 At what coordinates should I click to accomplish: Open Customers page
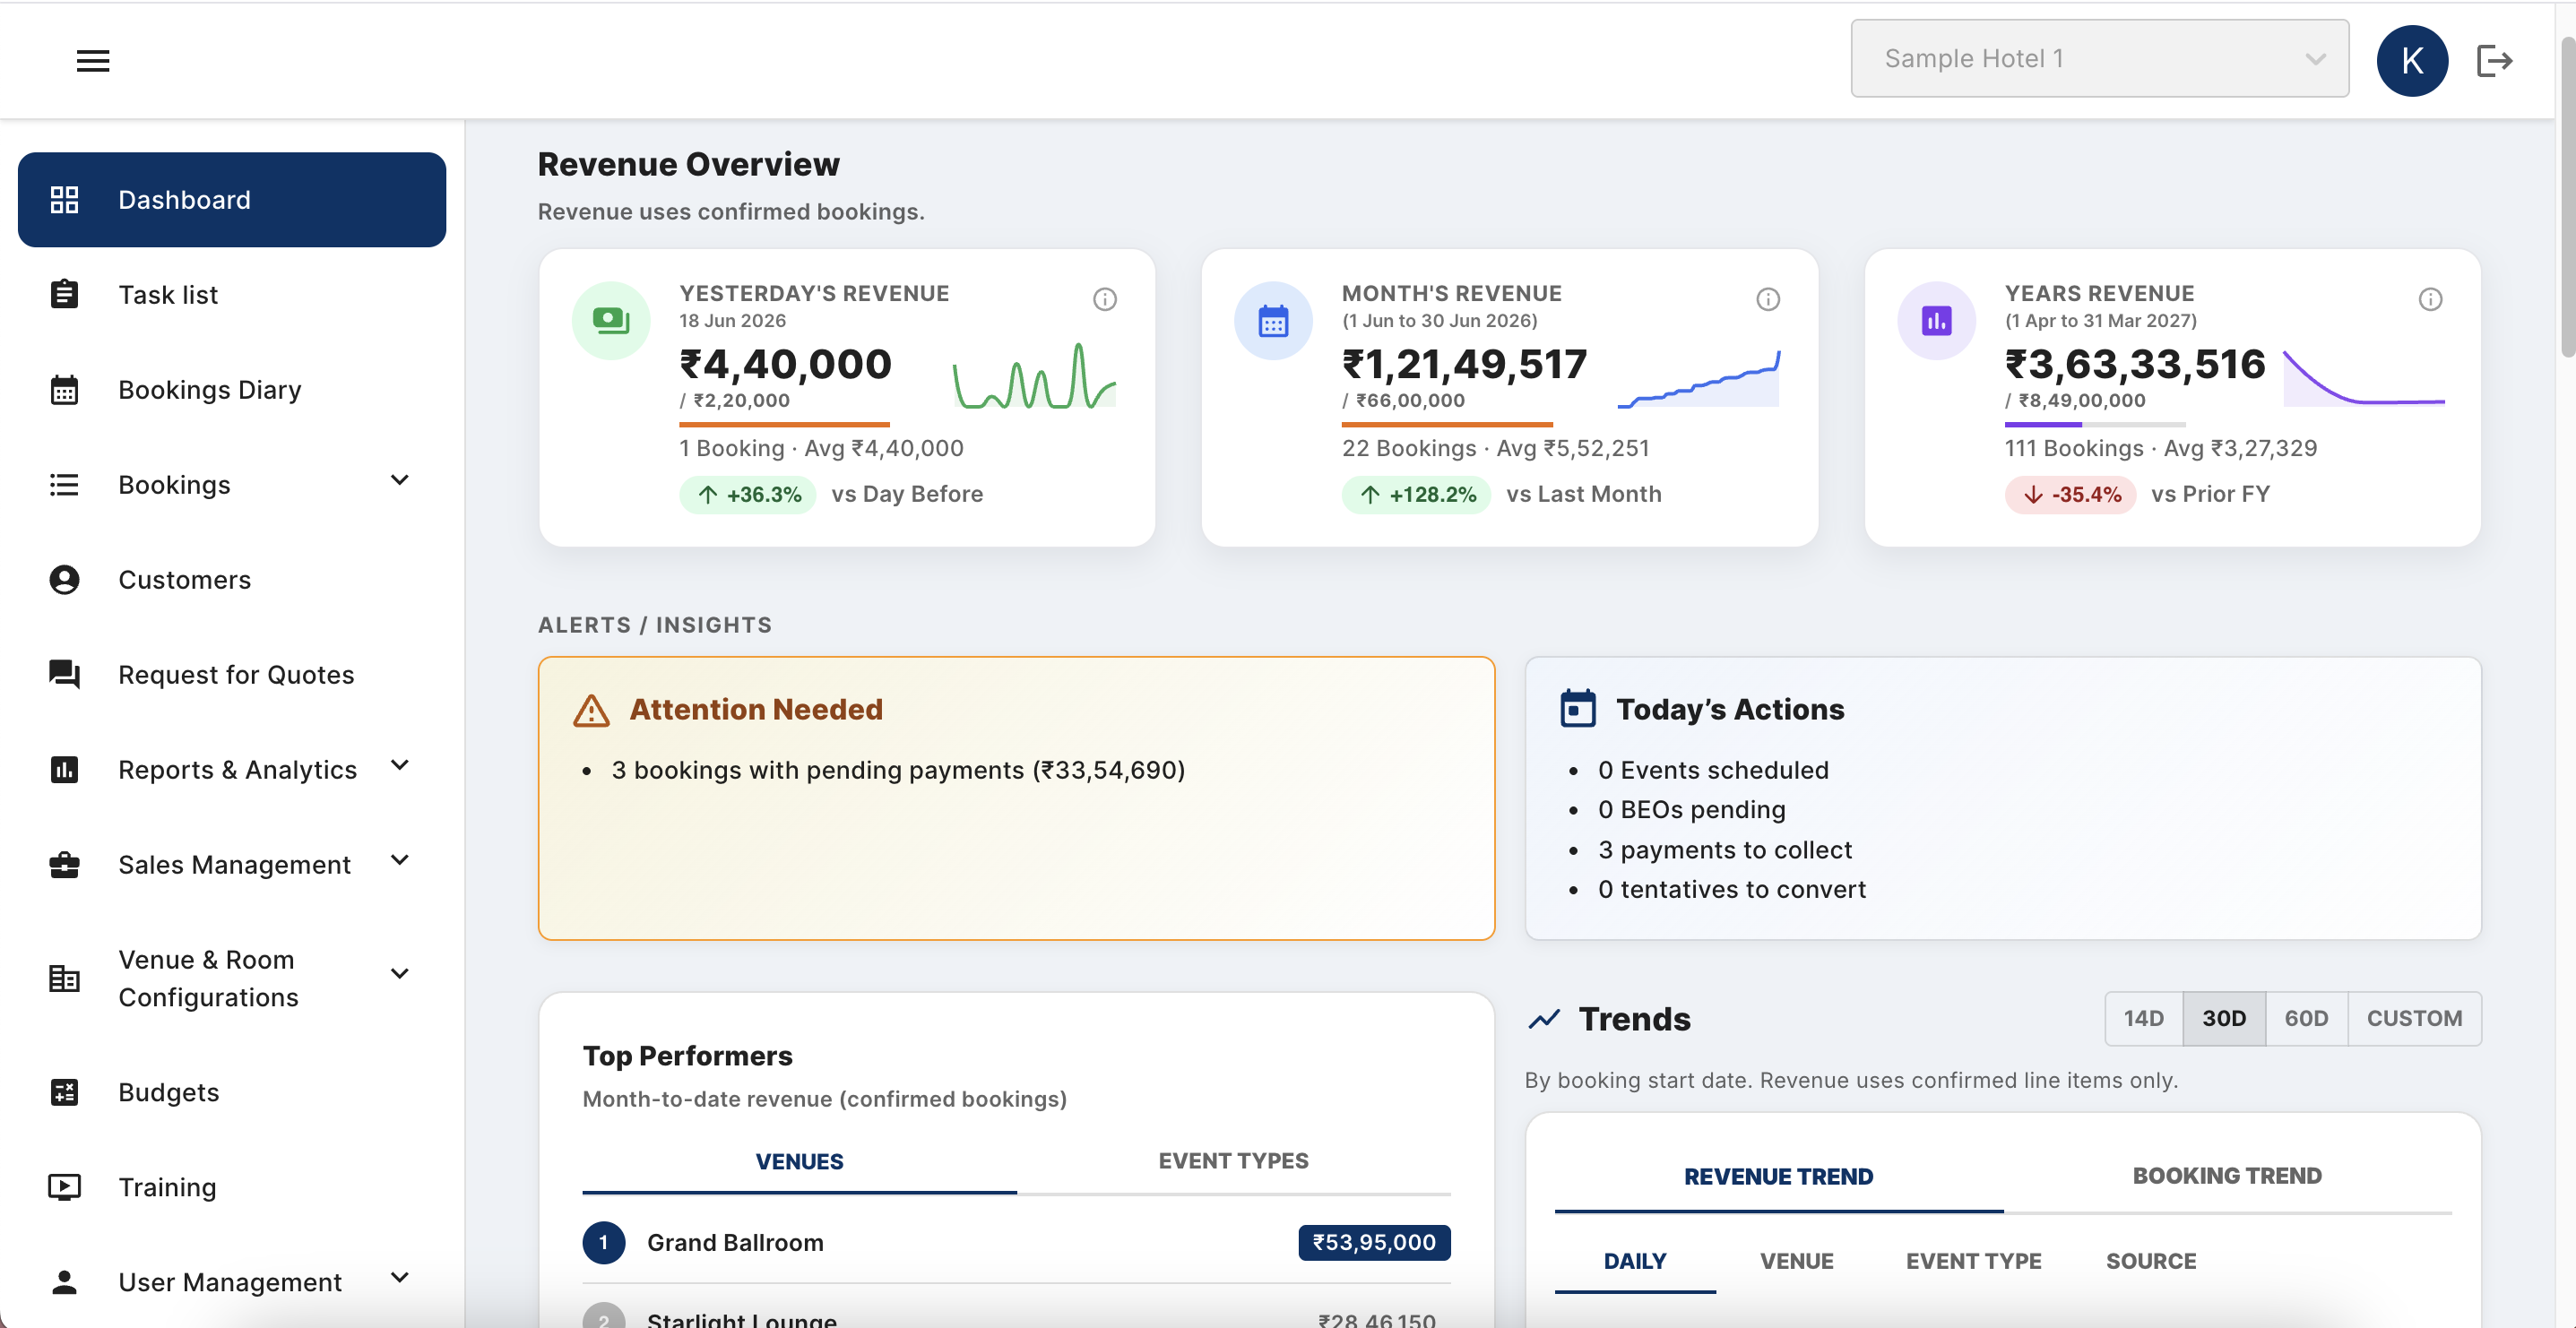pyautogui.click(x=232, y=580)
